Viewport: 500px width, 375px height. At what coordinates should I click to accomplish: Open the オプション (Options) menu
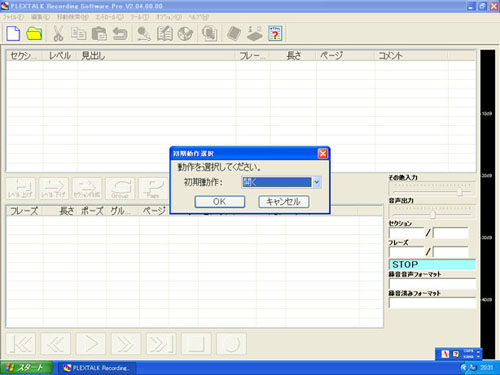pos(169,17)
